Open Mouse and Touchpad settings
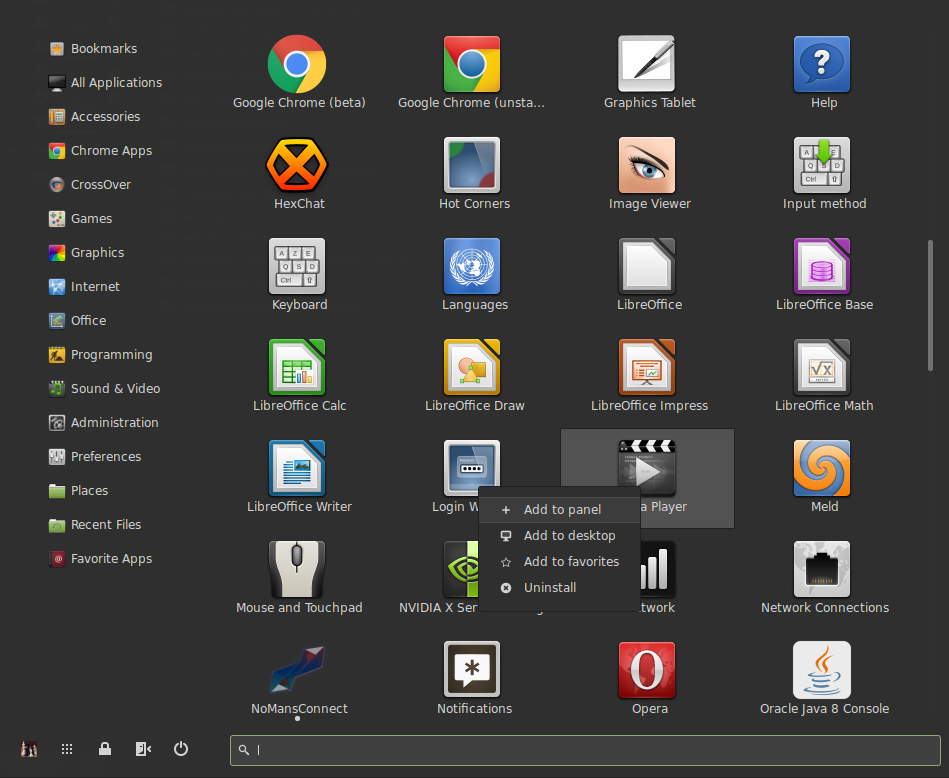This screenshot has height=778, width=949. click(x=297, y=578)
